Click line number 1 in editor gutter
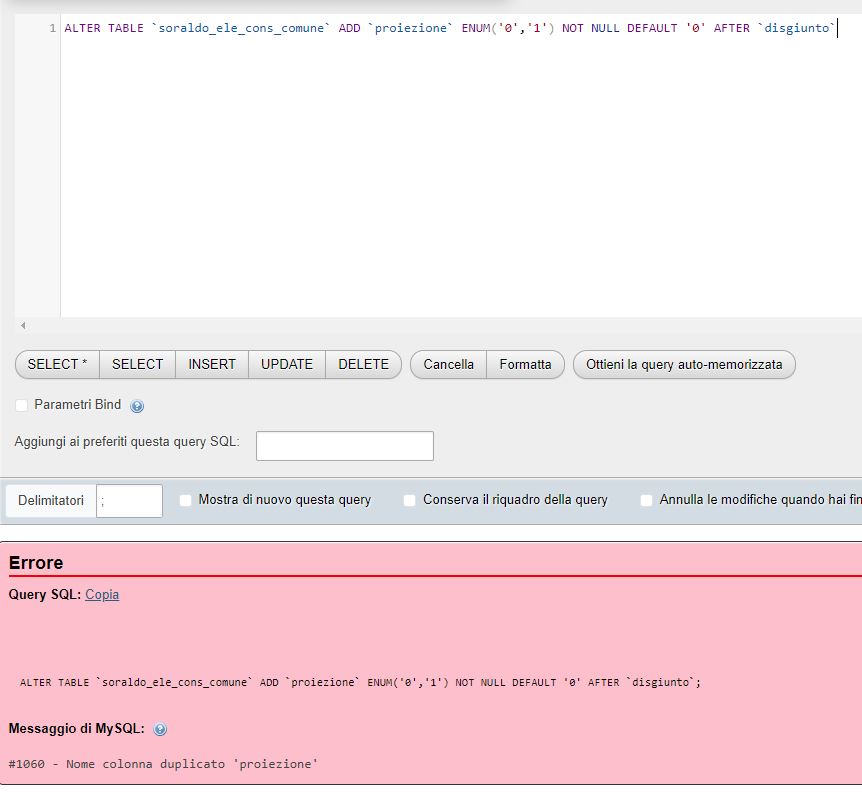862x792 pixels. [x=52, y=28]
